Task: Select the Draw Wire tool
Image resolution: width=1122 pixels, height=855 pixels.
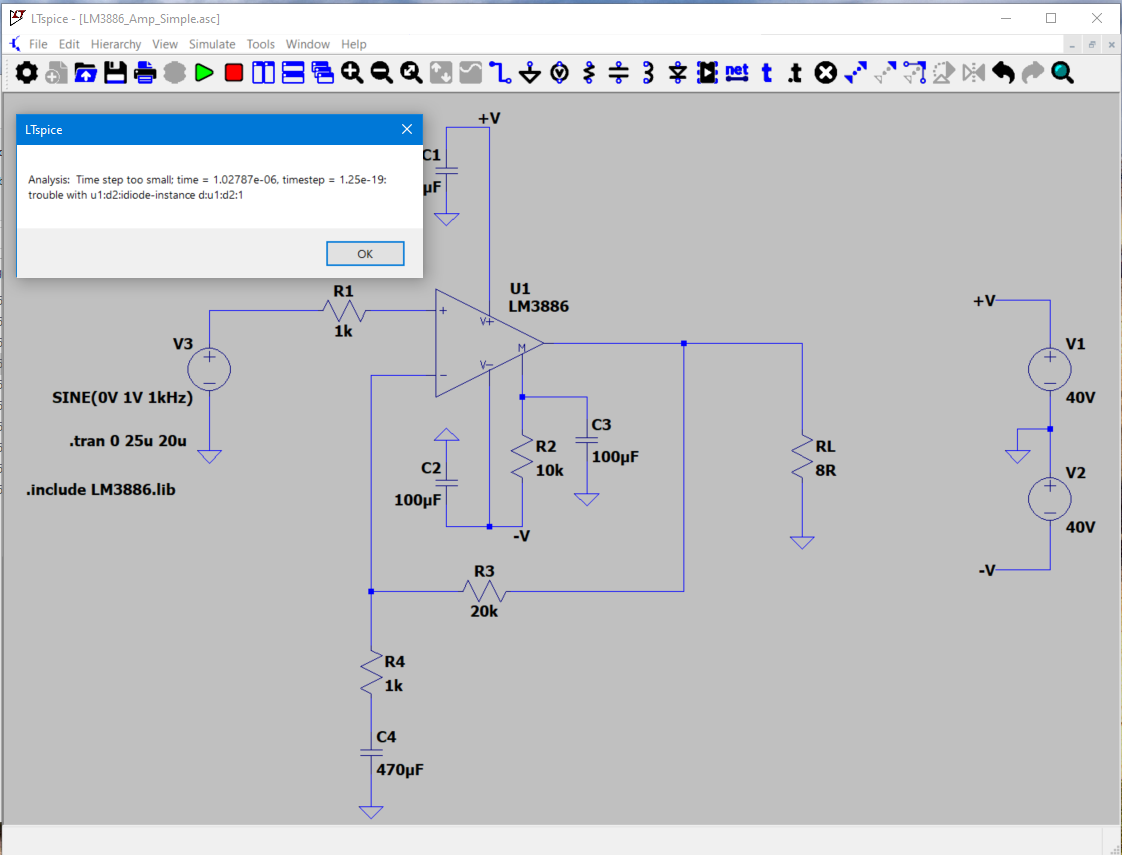Action: [x=500, y=72]
